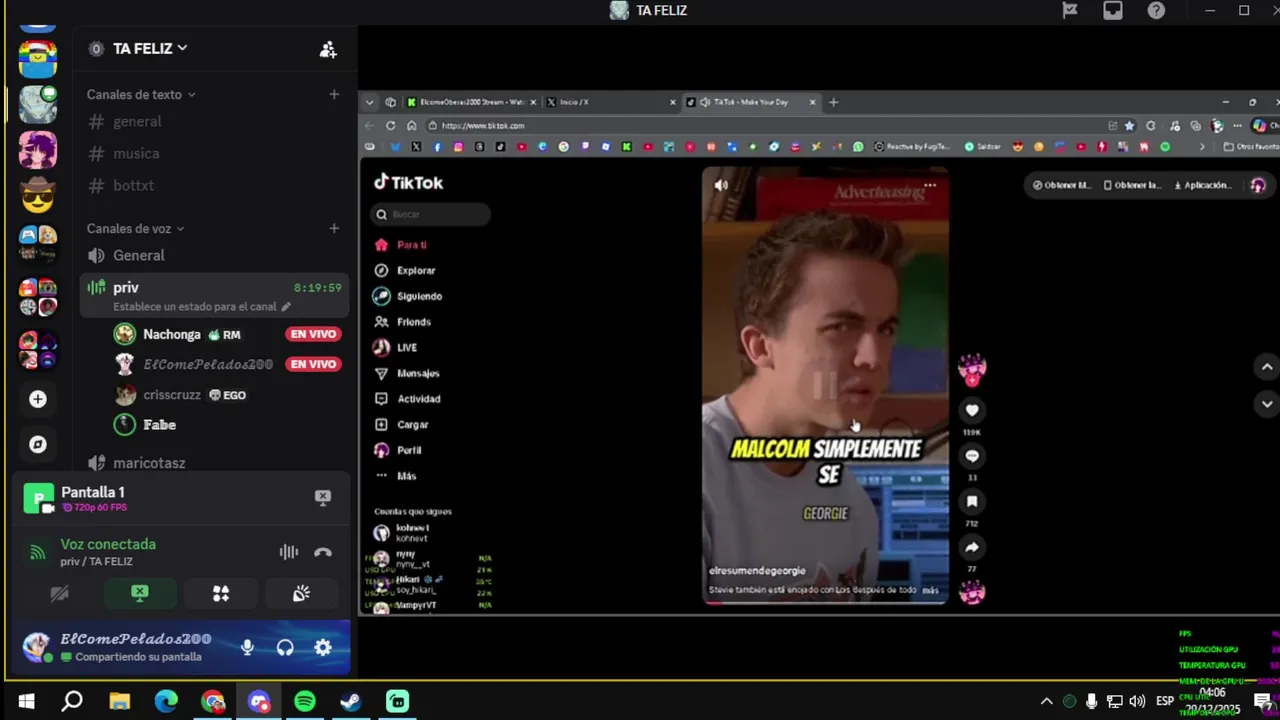Screen dimensions: 1280x720
Task: Open ElComePelados200 user profile avatar
Action: coord(37,647)
